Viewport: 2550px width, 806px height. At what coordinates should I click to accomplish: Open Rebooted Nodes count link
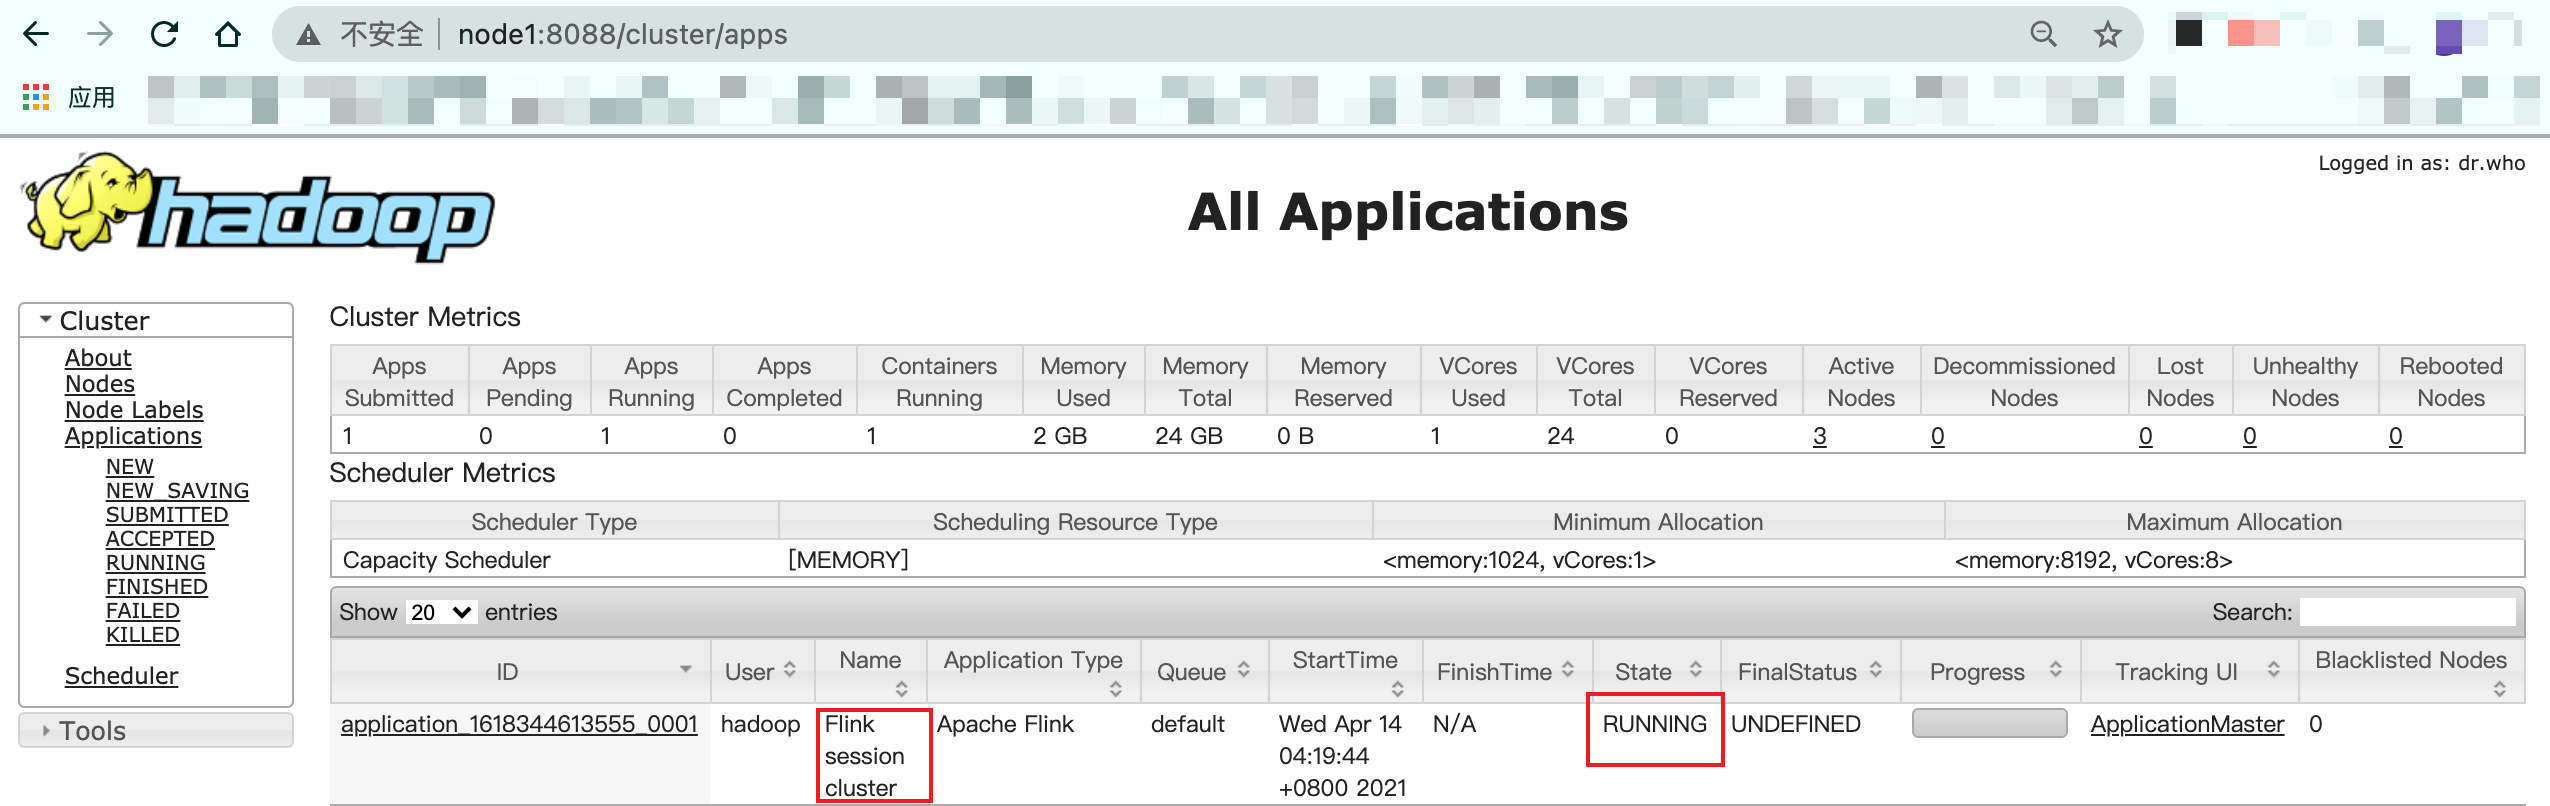pyautogui.click(x=2396, y=436)
